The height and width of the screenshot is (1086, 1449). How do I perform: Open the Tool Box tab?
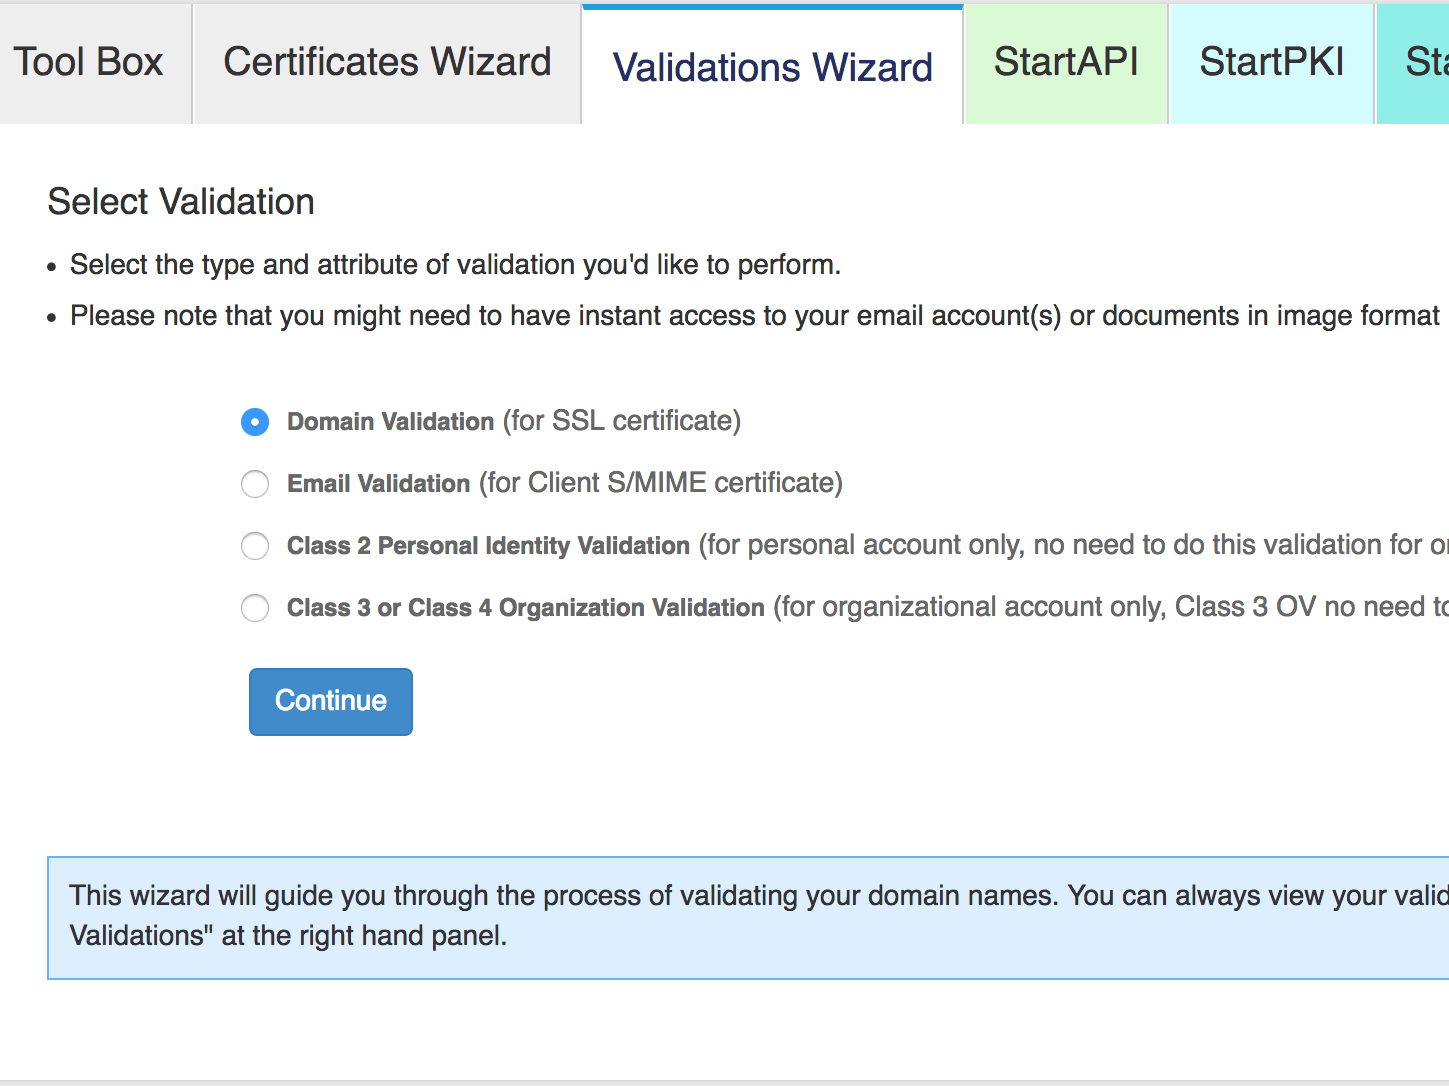click(88, 63)
